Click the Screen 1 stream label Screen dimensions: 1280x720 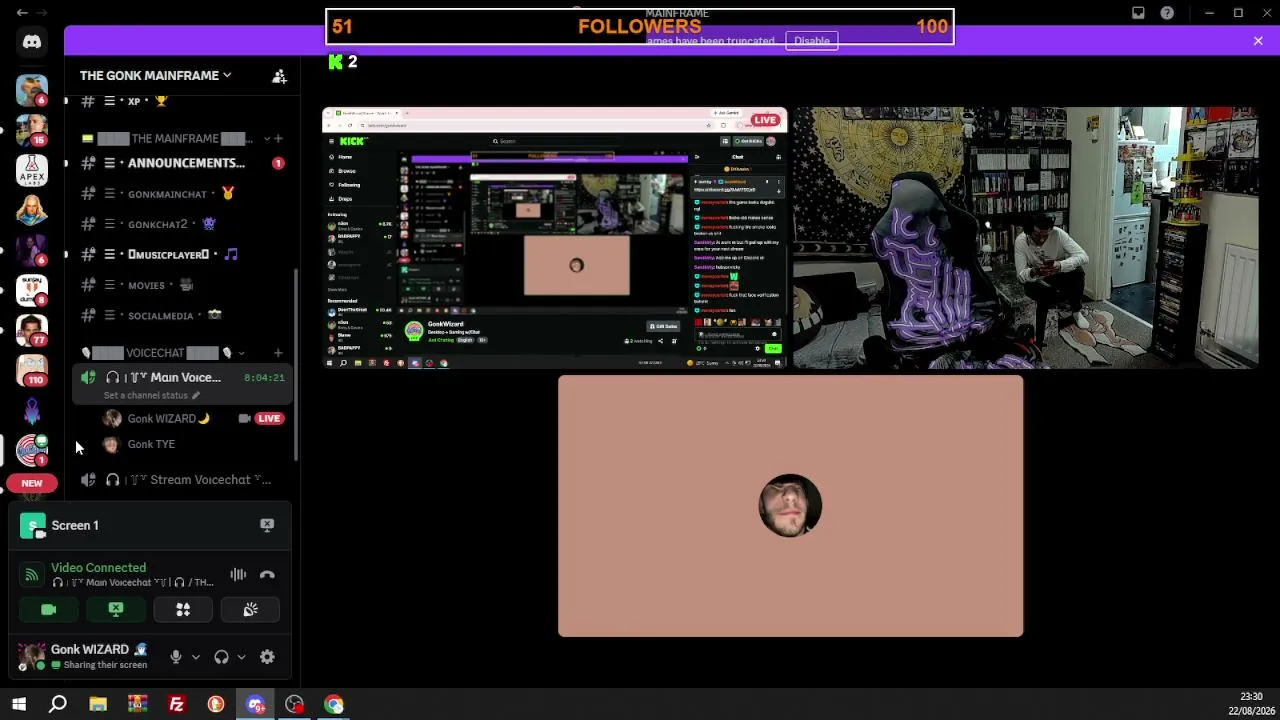click(75, 525)
